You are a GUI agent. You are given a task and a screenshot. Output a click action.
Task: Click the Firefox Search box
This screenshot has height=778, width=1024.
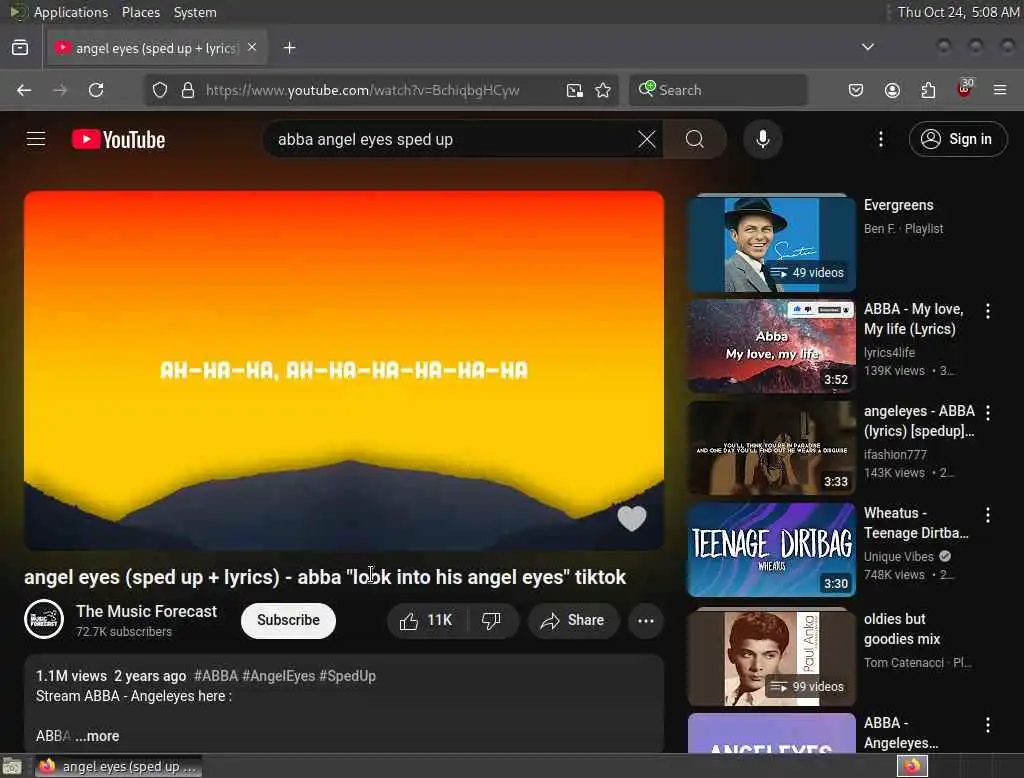718,90
